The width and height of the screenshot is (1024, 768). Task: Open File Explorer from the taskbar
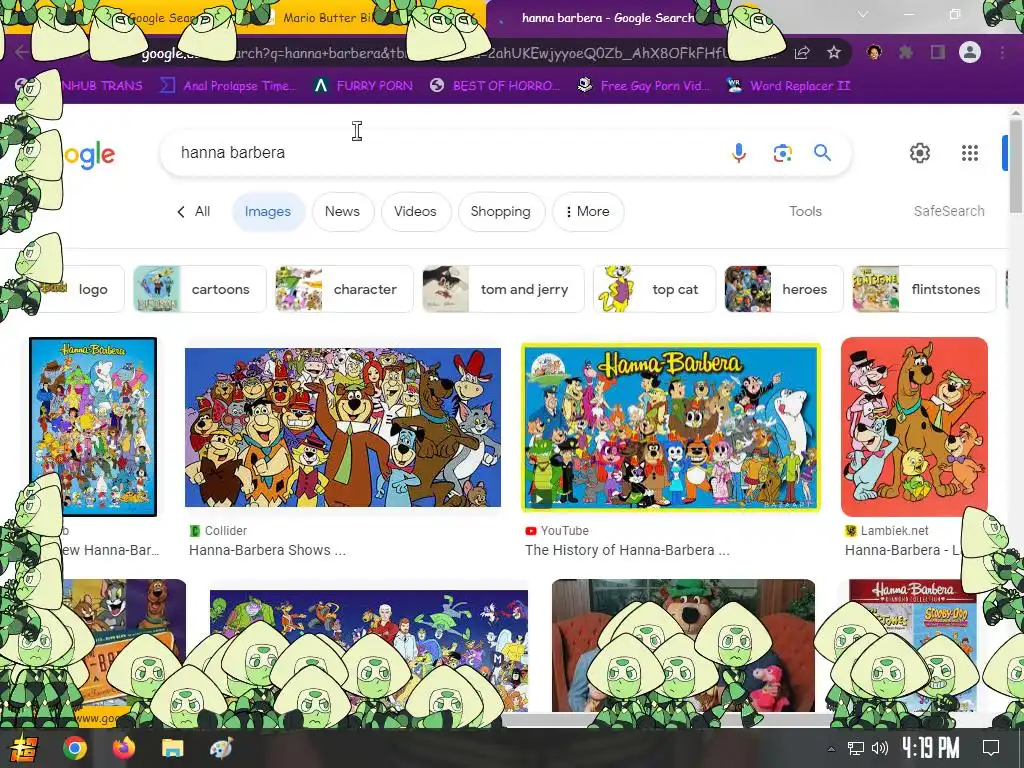(172, 748)
